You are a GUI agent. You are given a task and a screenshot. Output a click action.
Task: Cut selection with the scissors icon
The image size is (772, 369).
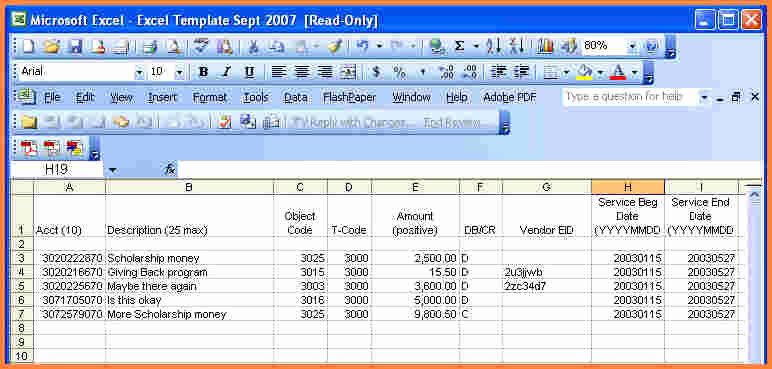click(x=253, y=47)
